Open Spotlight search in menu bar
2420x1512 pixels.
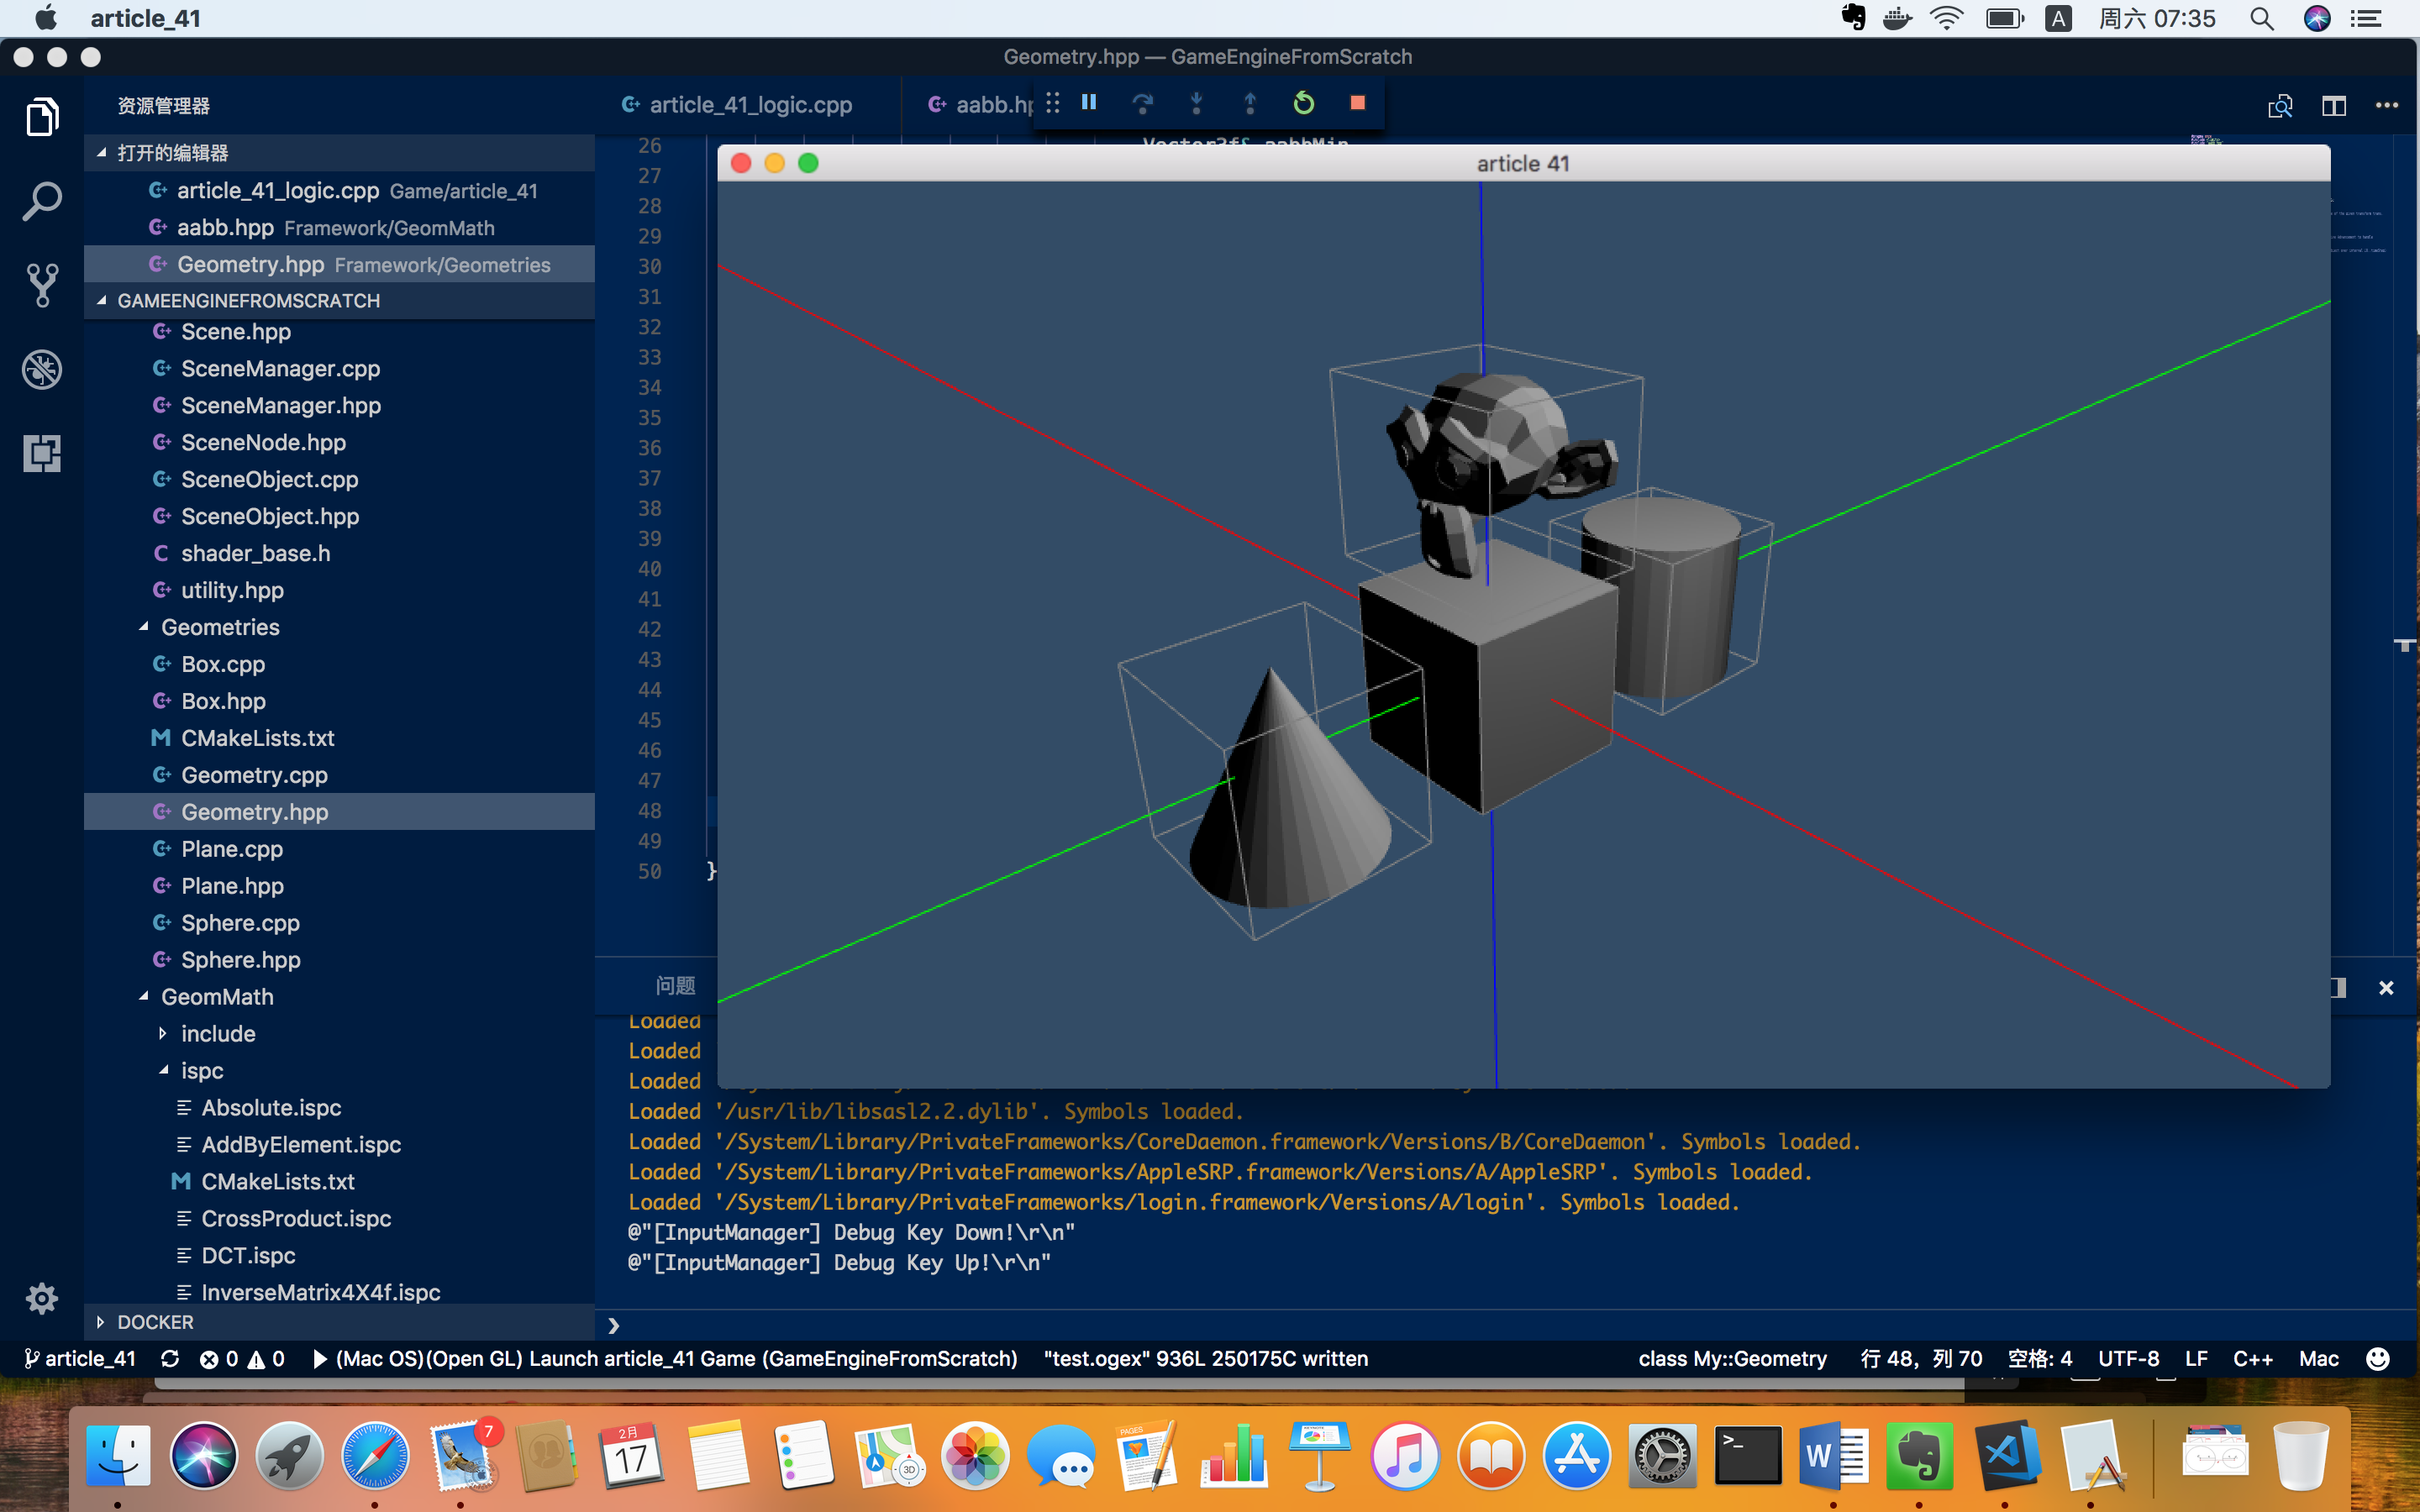tap(2262, 18)
